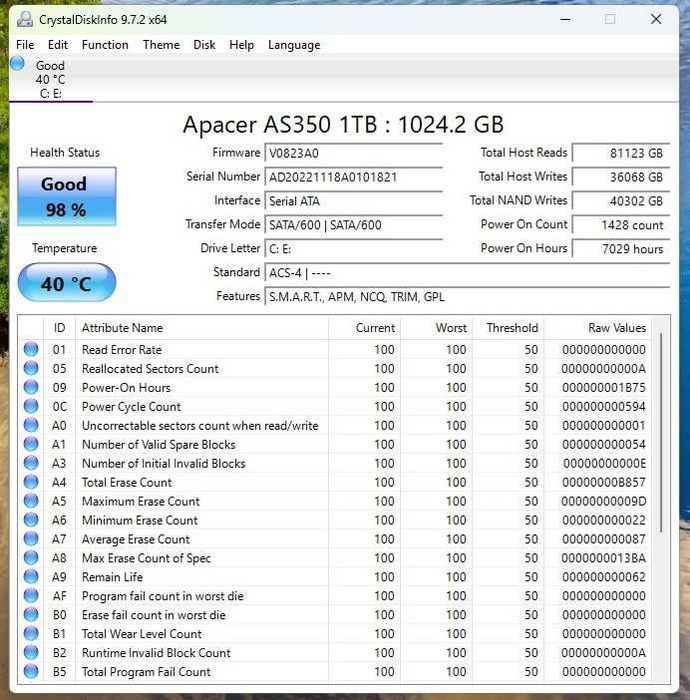
Task: Click the Standard field showing ACS-4
Action: (467, 273)
